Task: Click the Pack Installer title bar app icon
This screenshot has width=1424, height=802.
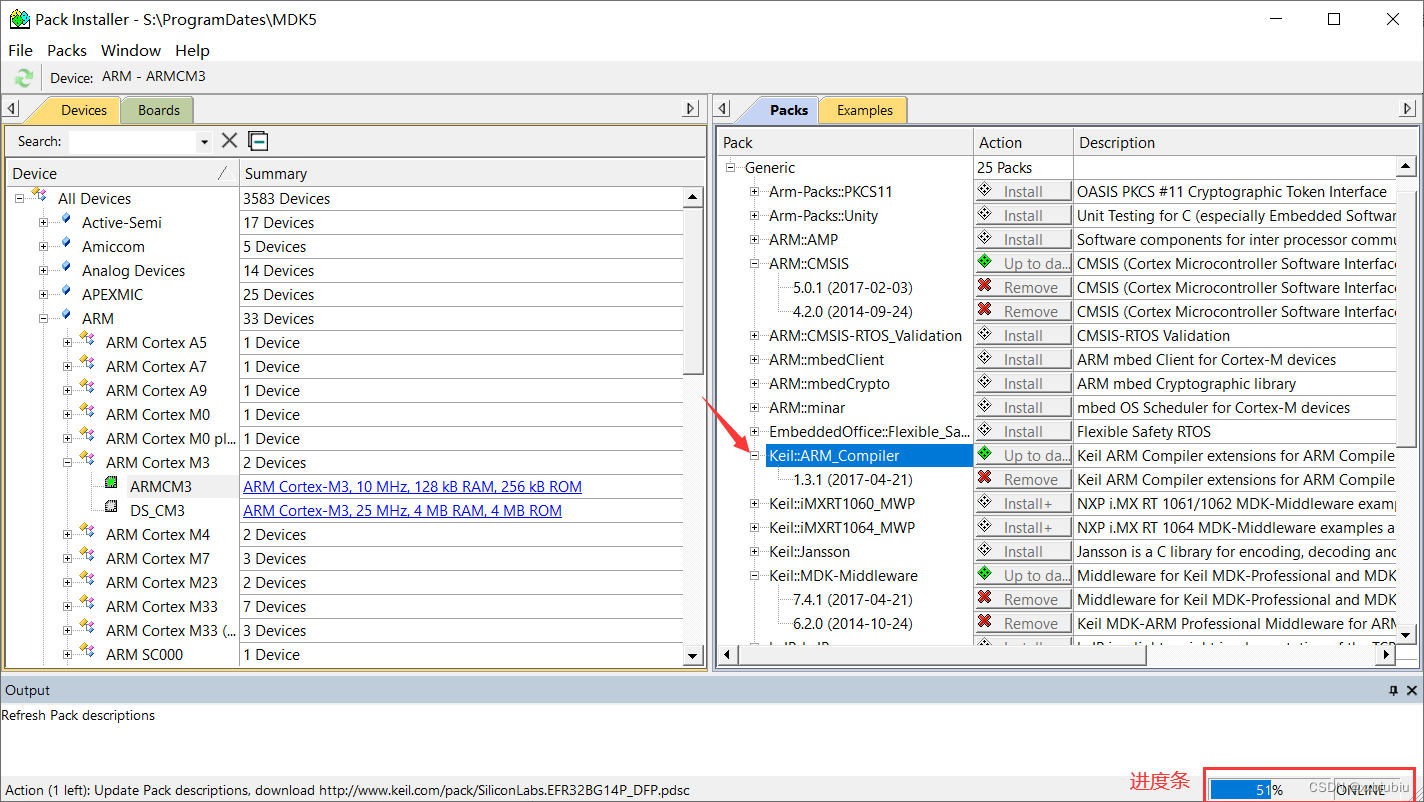Action: tap(19, 19)
